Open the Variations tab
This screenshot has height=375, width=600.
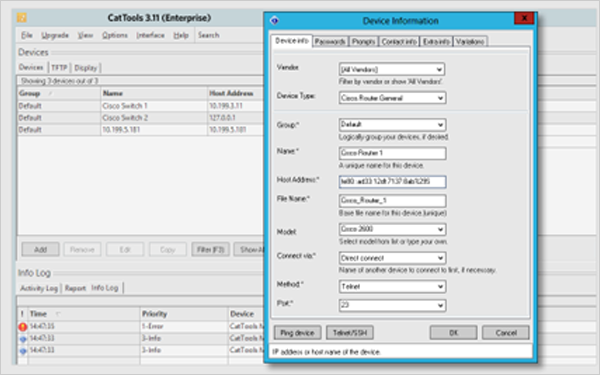click(x=470, y=41)
